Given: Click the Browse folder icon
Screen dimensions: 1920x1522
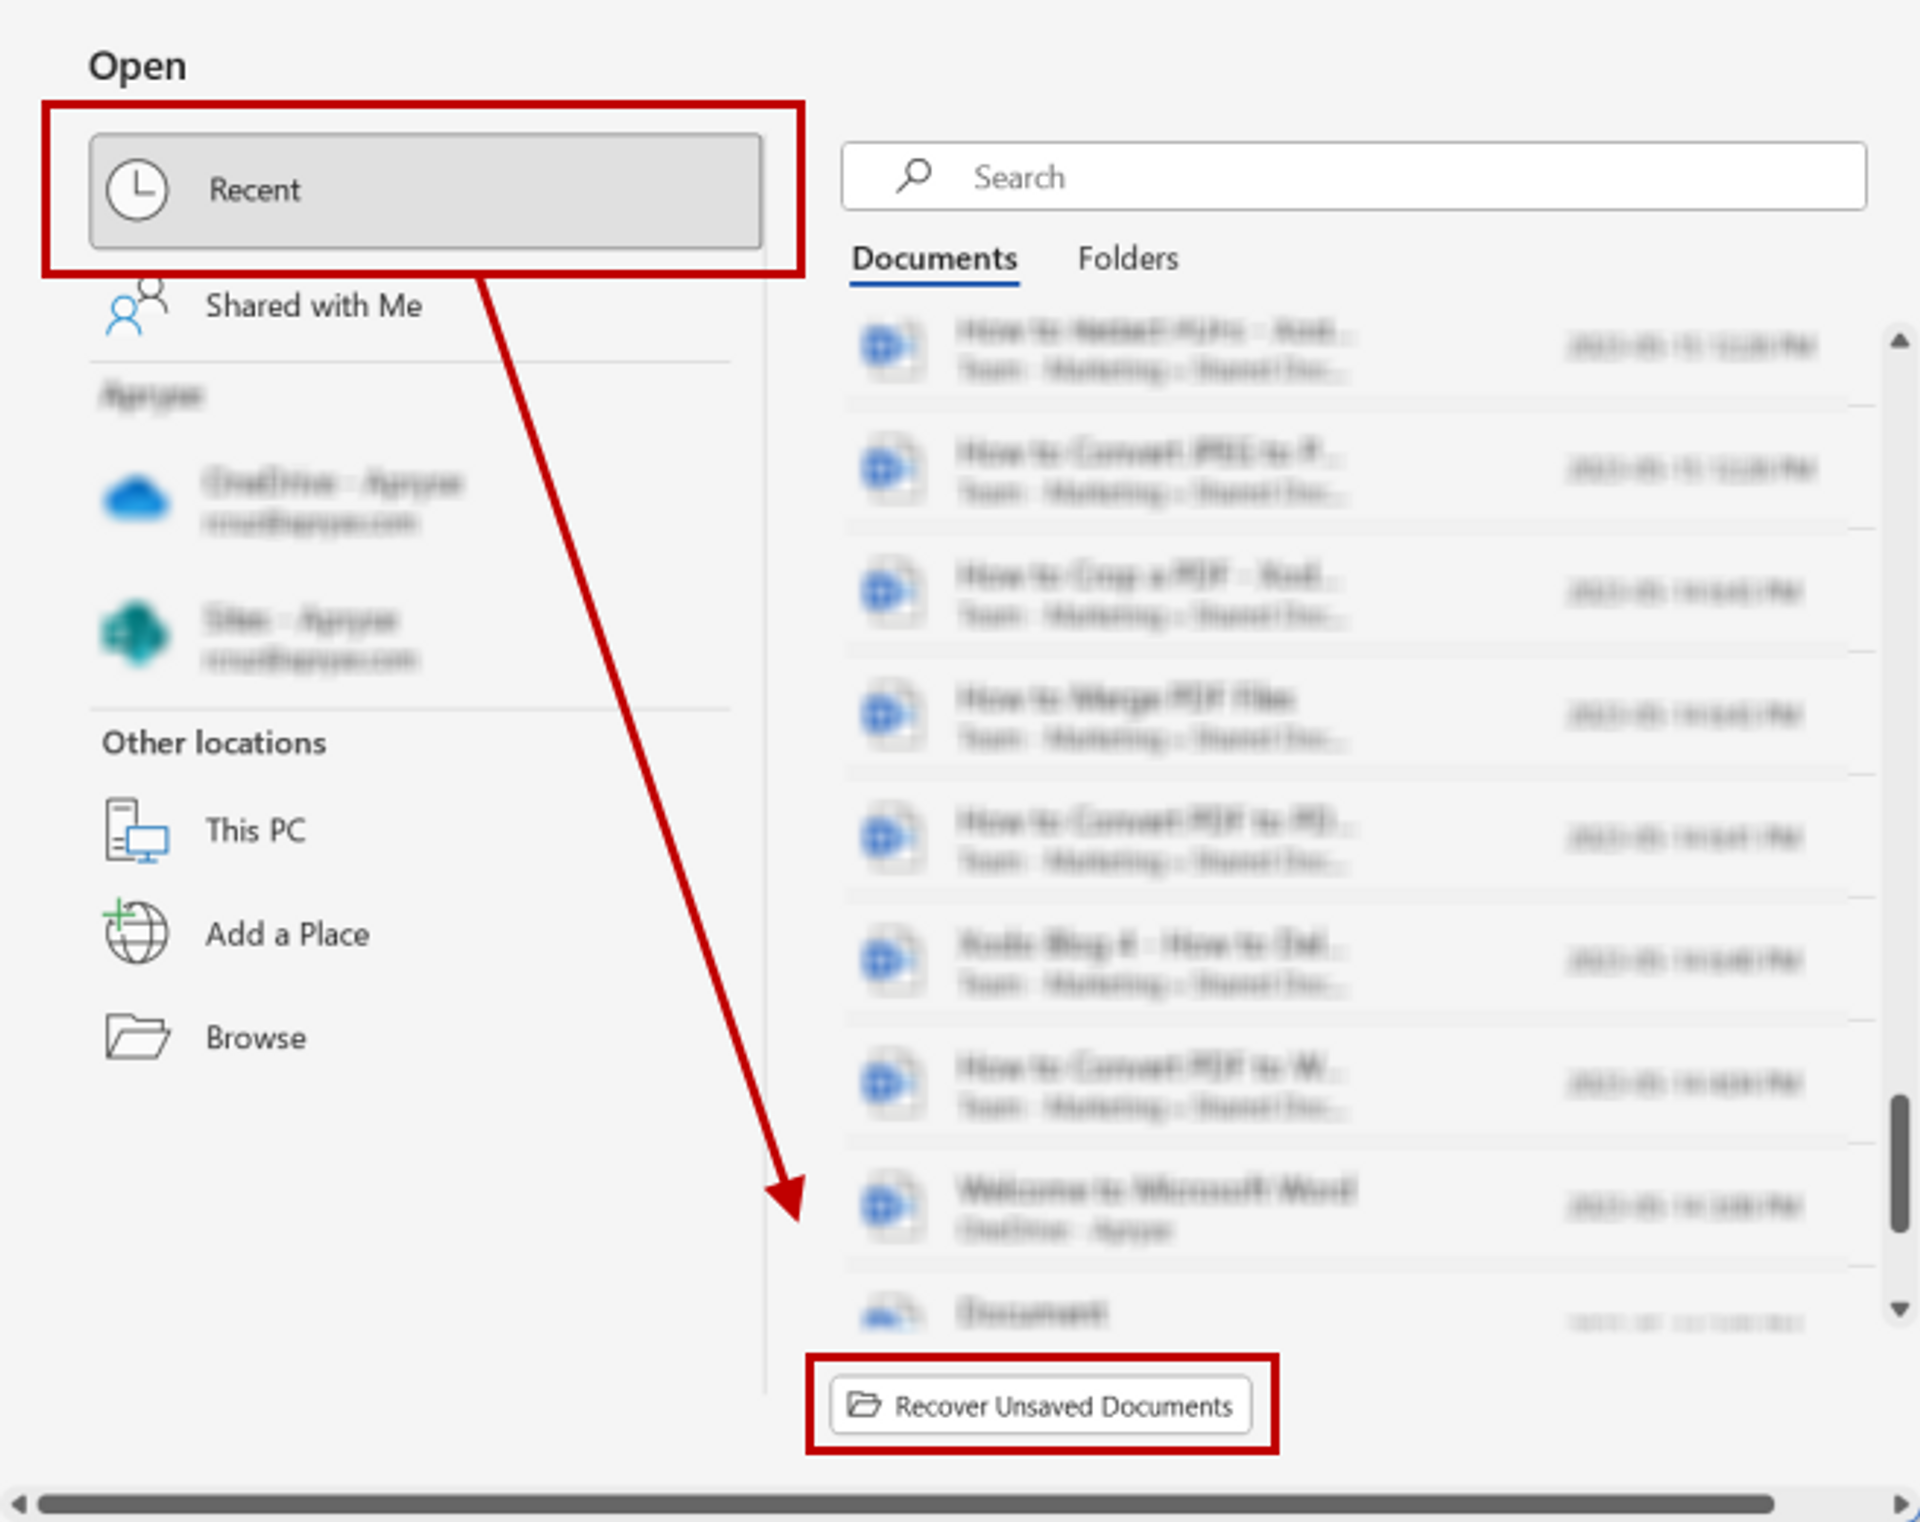Looking at the screenshot, I should coord(137,1036).
